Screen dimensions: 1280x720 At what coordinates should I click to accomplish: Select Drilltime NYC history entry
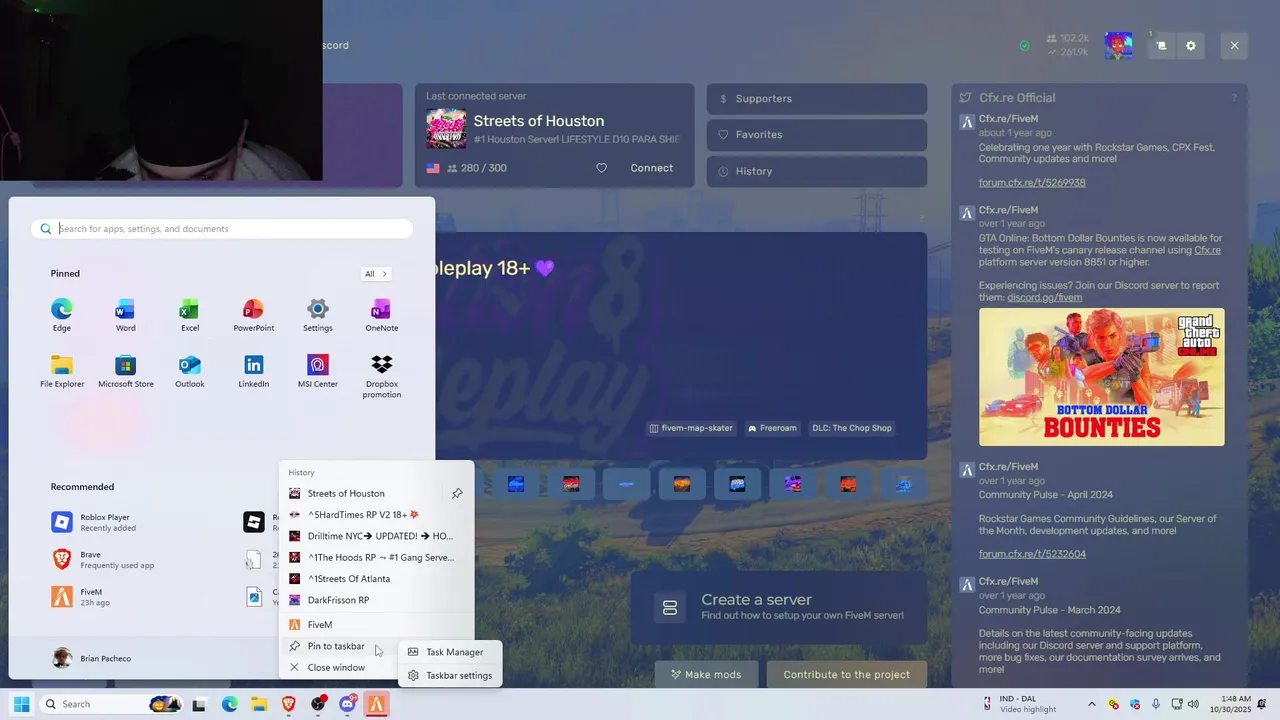pos(376,536)
